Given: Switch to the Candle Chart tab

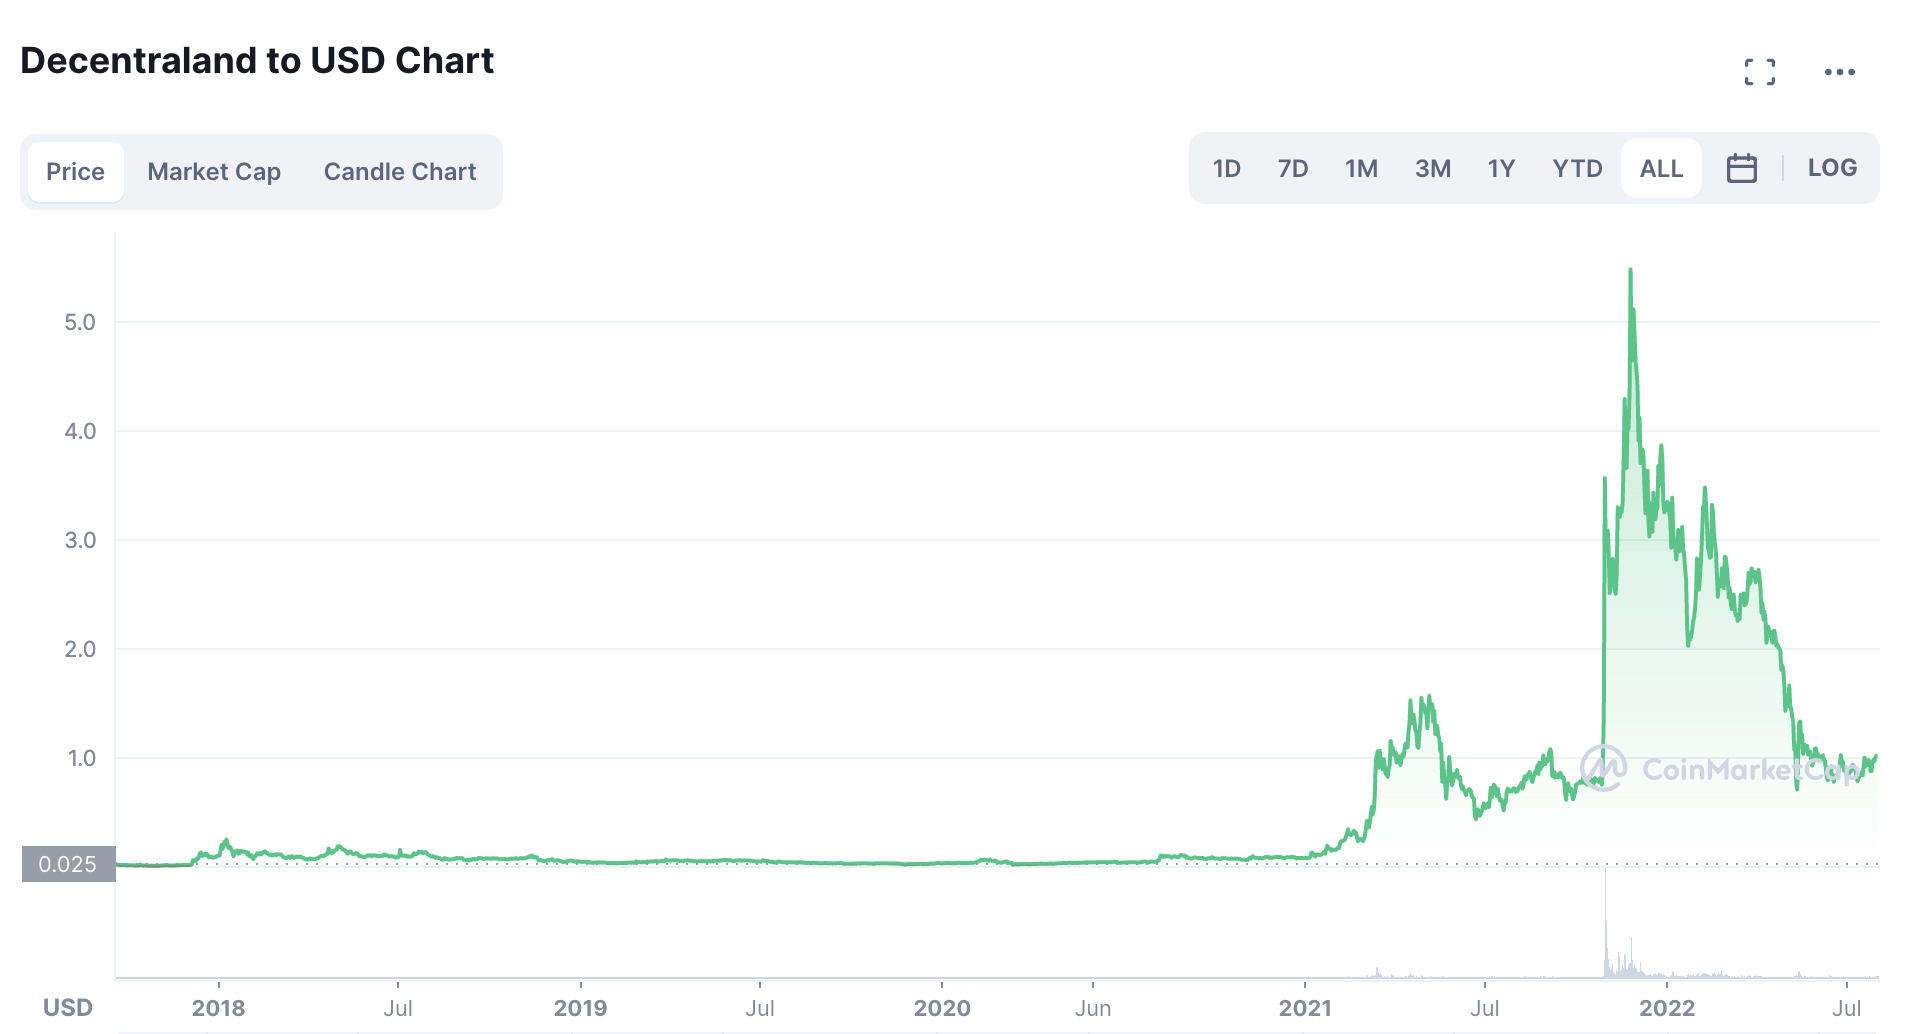Looking at the screenshot, I should (x=400, y=172).
